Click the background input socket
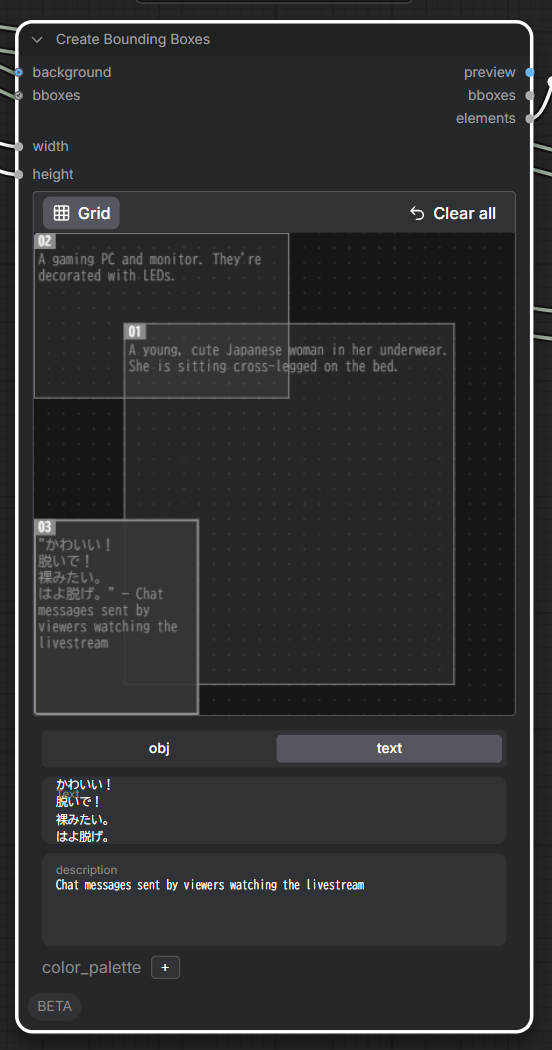Viewport: 552px width, 1050px height. pos(19,72)
